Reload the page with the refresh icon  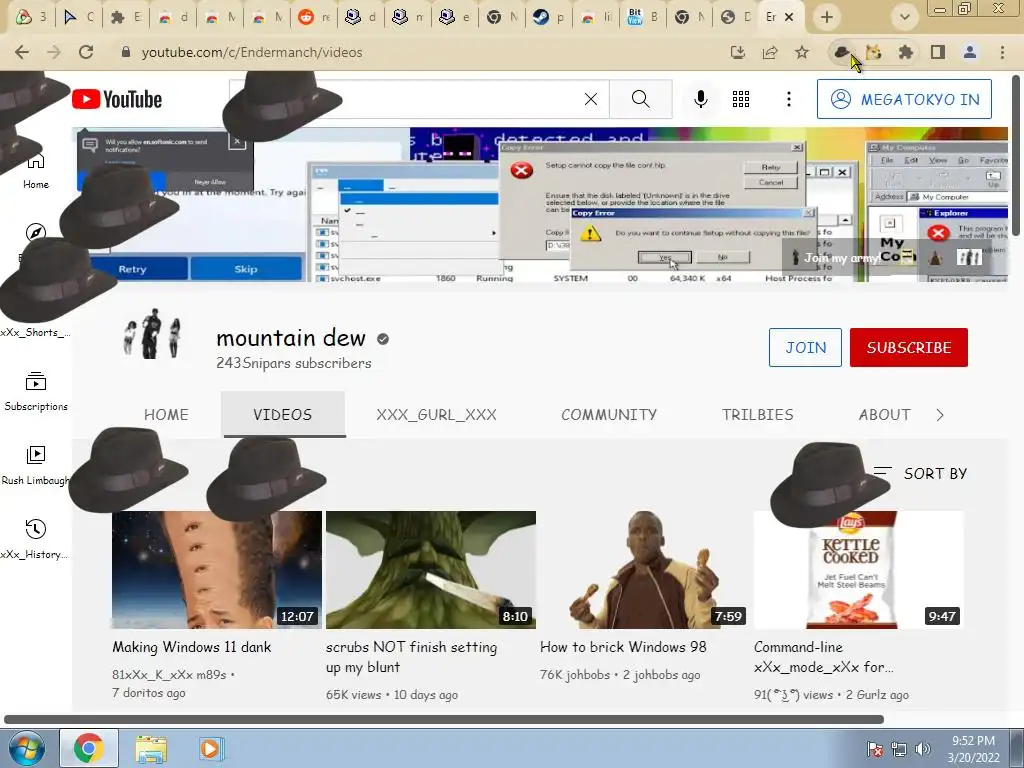[86, 52]
